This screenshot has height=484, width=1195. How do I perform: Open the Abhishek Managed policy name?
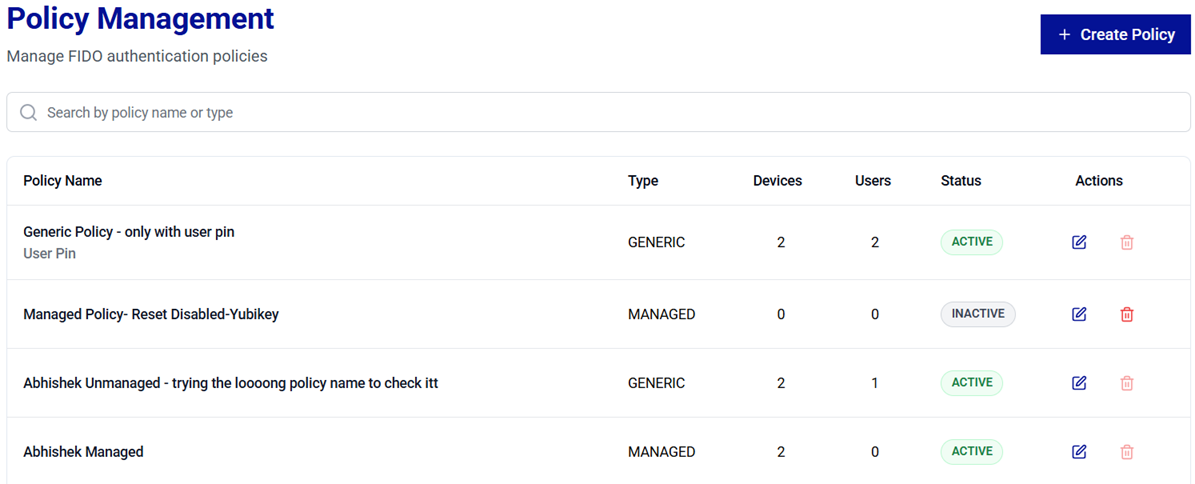[x=83, y=452]
